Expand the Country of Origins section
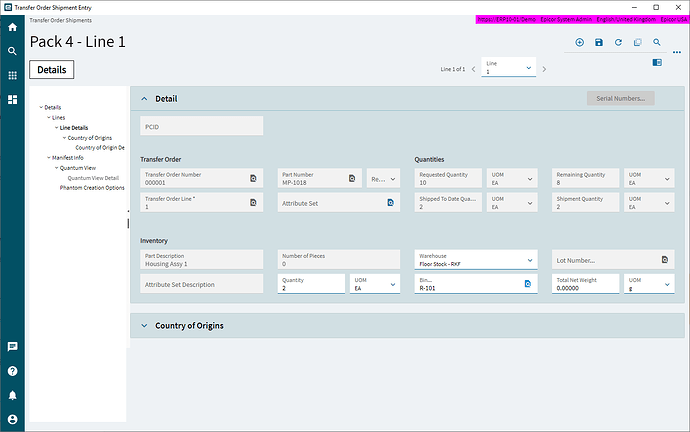 coord(144,326)
